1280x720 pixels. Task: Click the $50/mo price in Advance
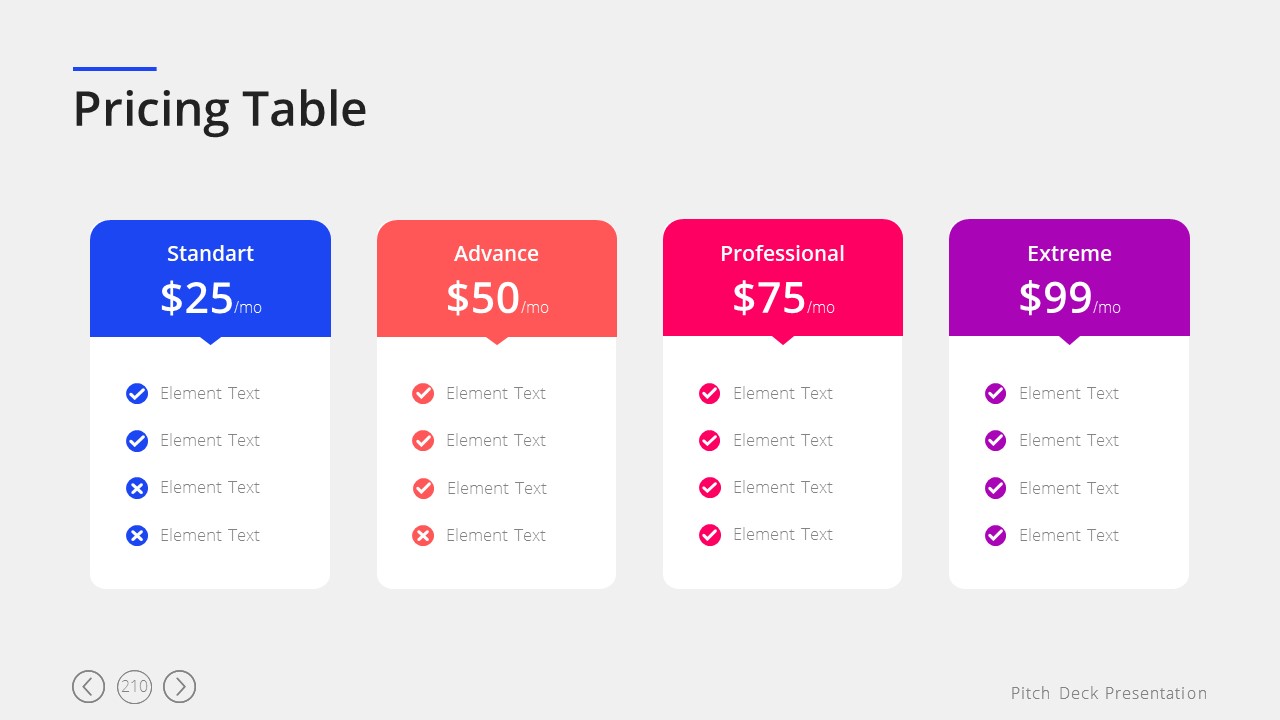click(x=497, y=298)
